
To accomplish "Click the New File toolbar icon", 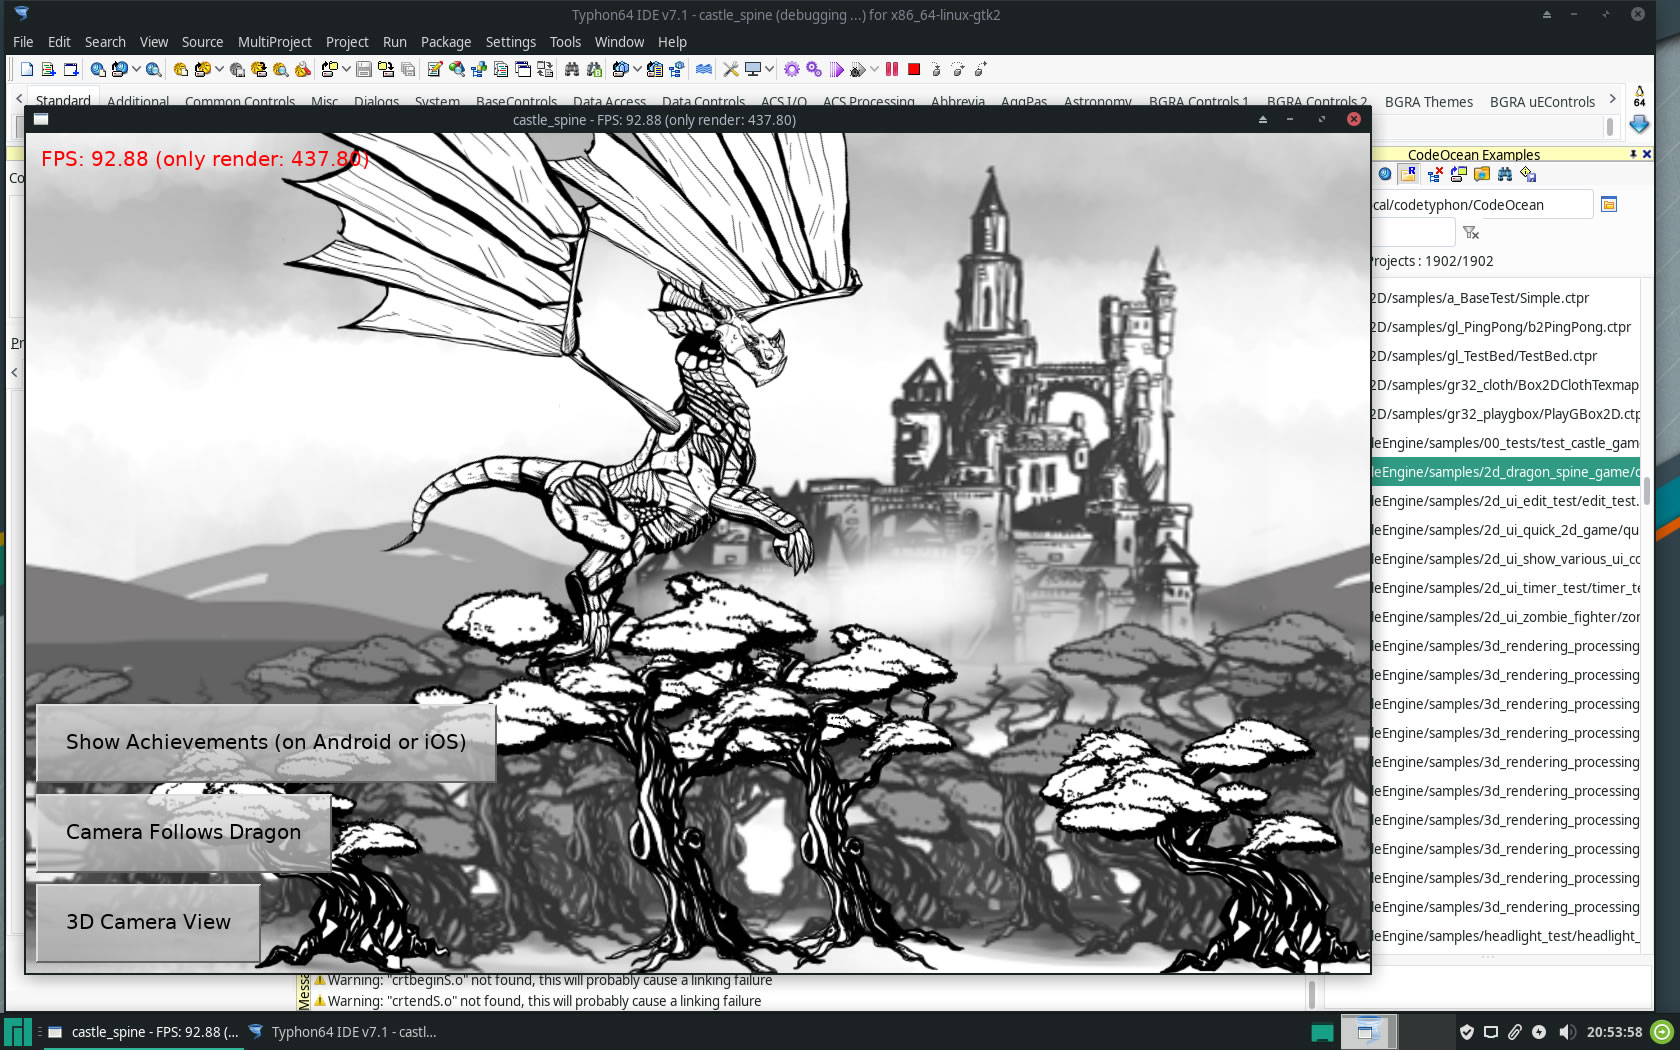I will click(x=27, y=69).
